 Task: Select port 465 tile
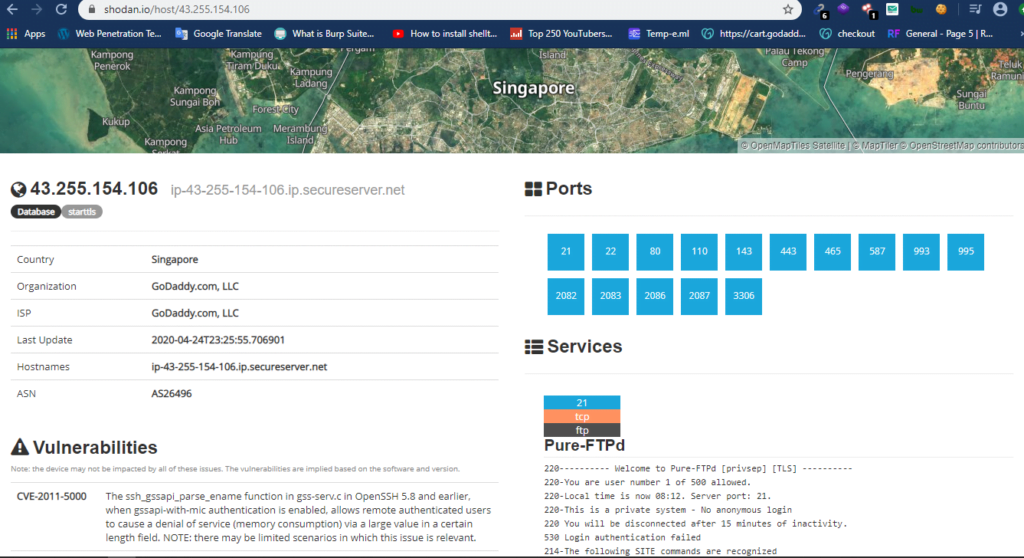[832, 252]
